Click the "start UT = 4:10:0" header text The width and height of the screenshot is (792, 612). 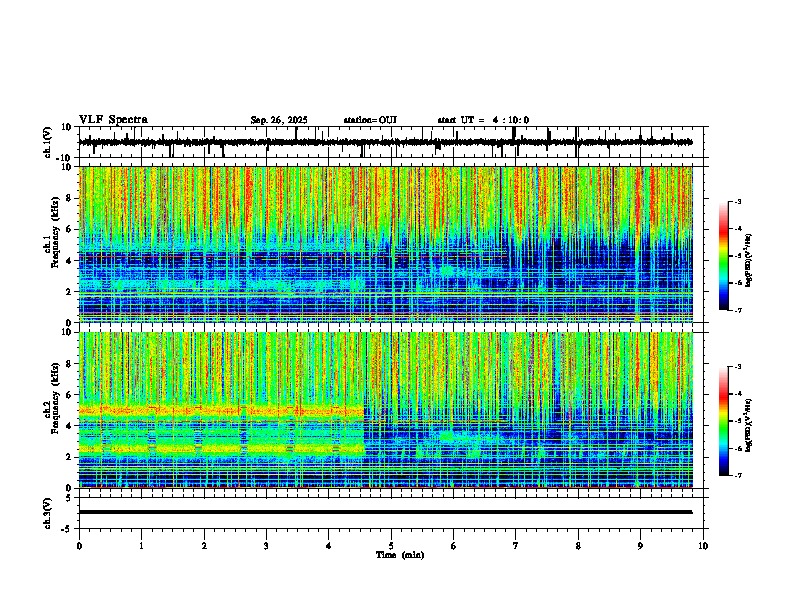[x=483, y=120]
